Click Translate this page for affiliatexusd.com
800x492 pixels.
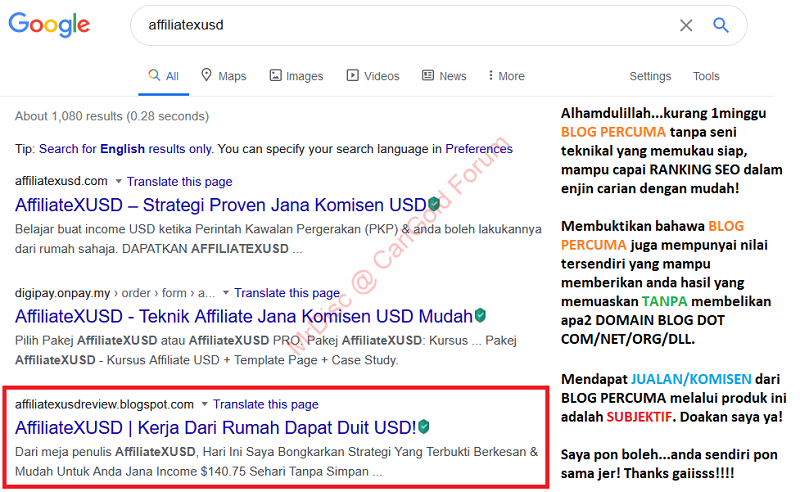click(x=180, y=182)
